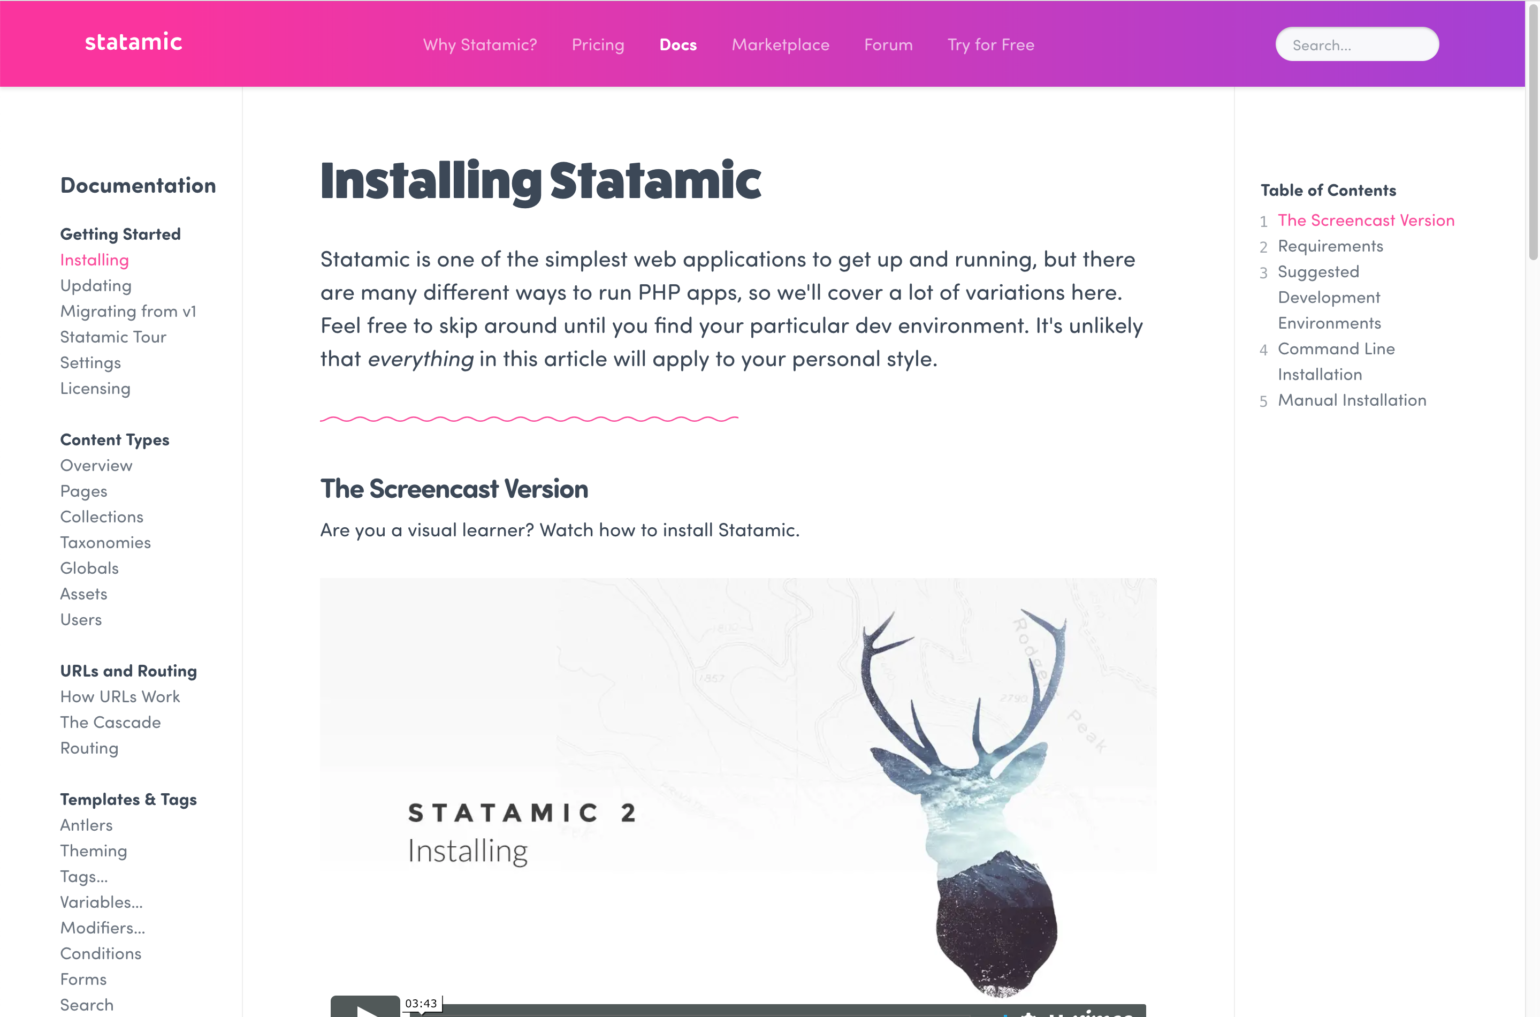1540x1017 pixels.
Task: Focus the Search input field
Action: pyautogui.click(x=1357, y=44)
